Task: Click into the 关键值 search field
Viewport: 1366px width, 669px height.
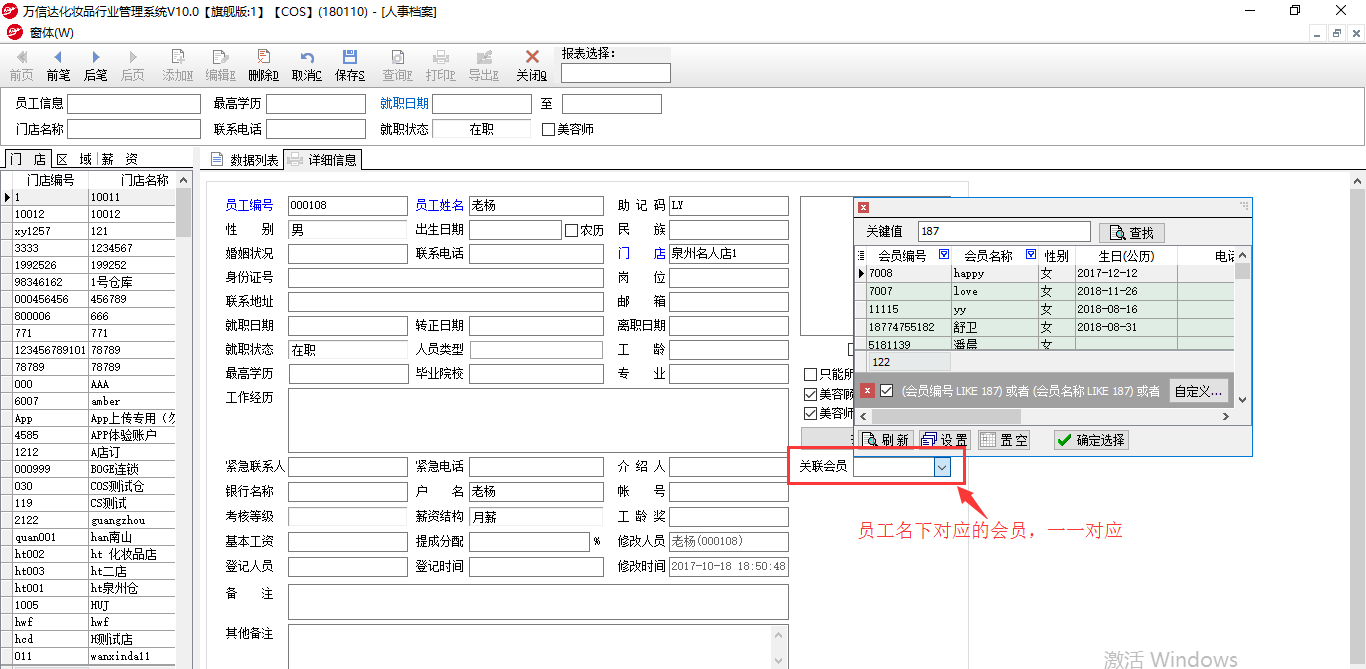Action: tap(1004, 232)
